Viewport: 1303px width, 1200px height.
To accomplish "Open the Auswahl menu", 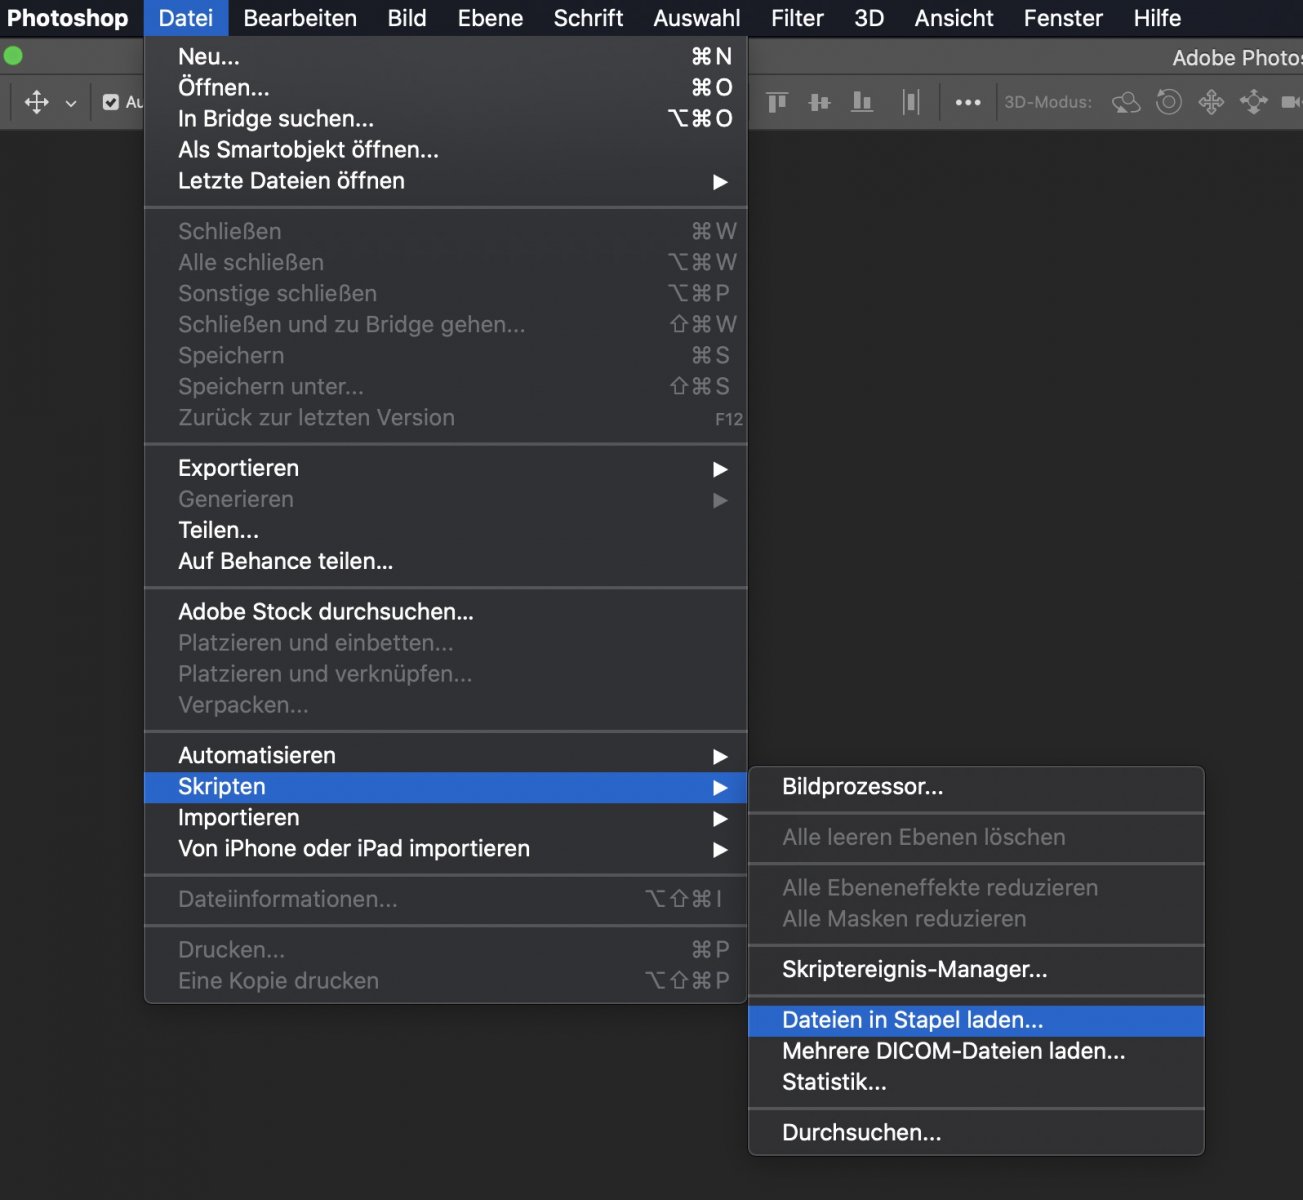I will (697, 18).
